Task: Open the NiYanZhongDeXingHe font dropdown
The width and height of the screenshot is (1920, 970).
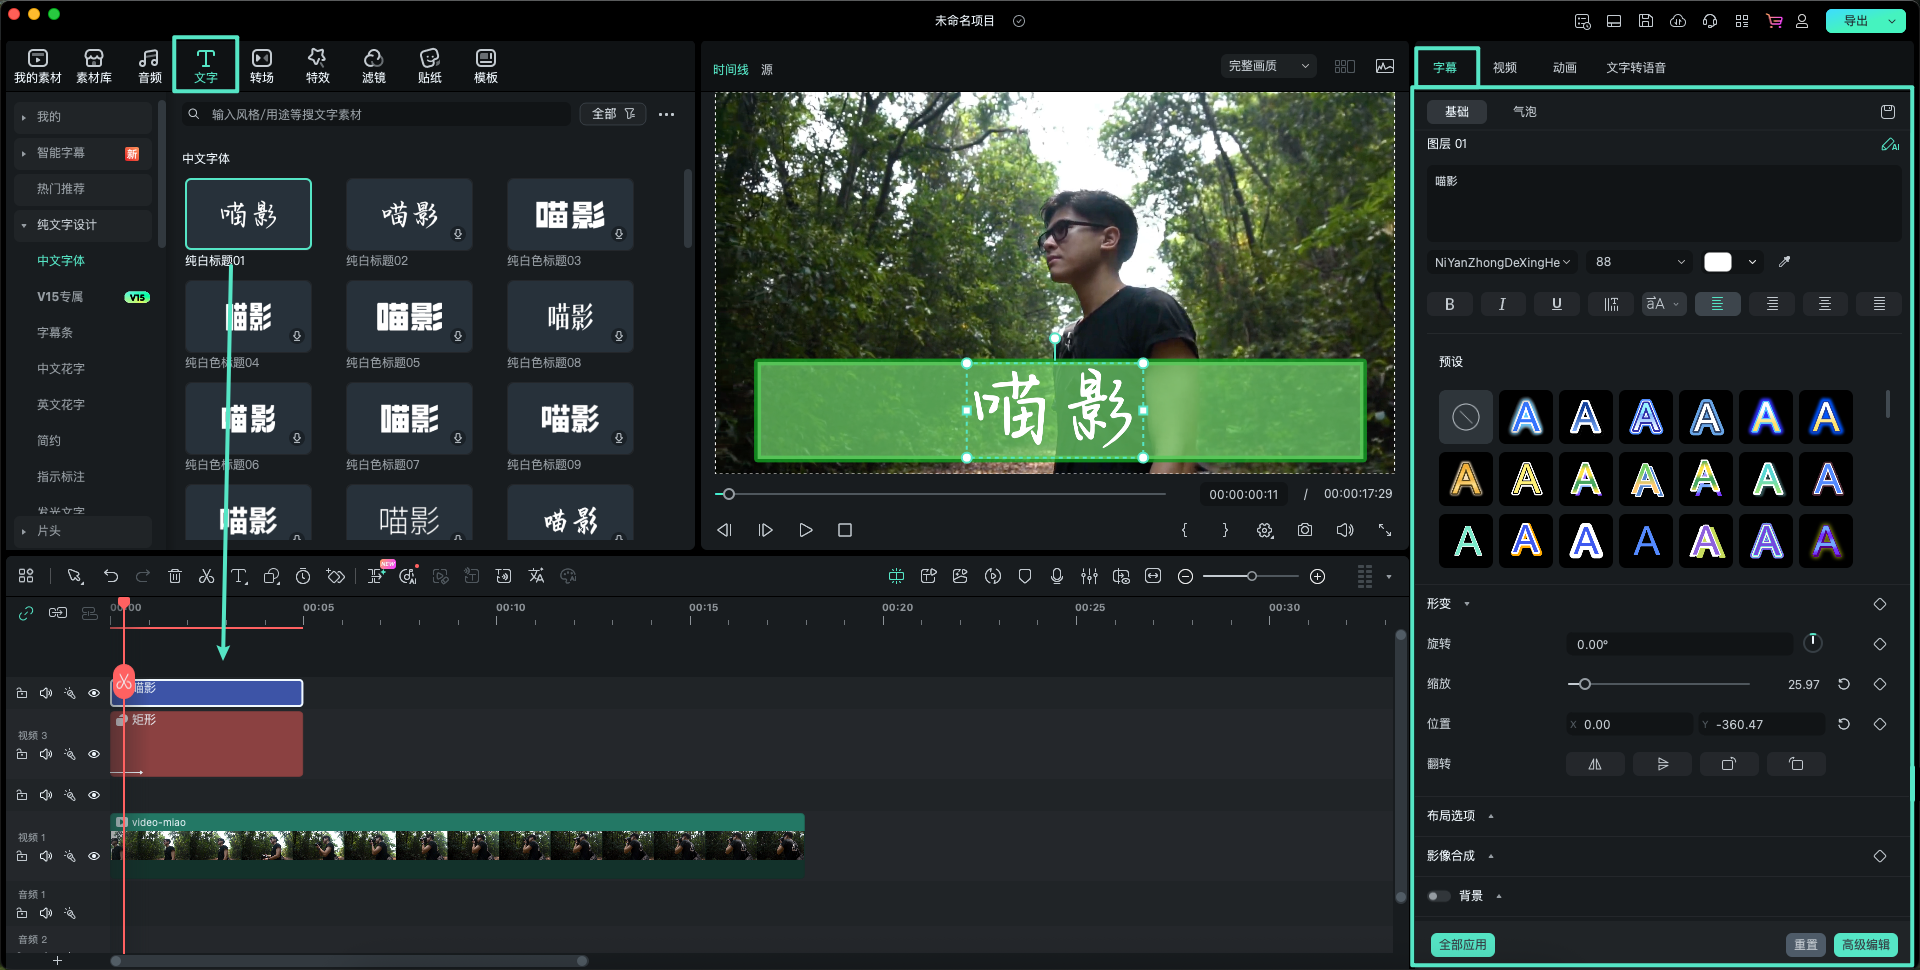Action: pos(1502,262)
